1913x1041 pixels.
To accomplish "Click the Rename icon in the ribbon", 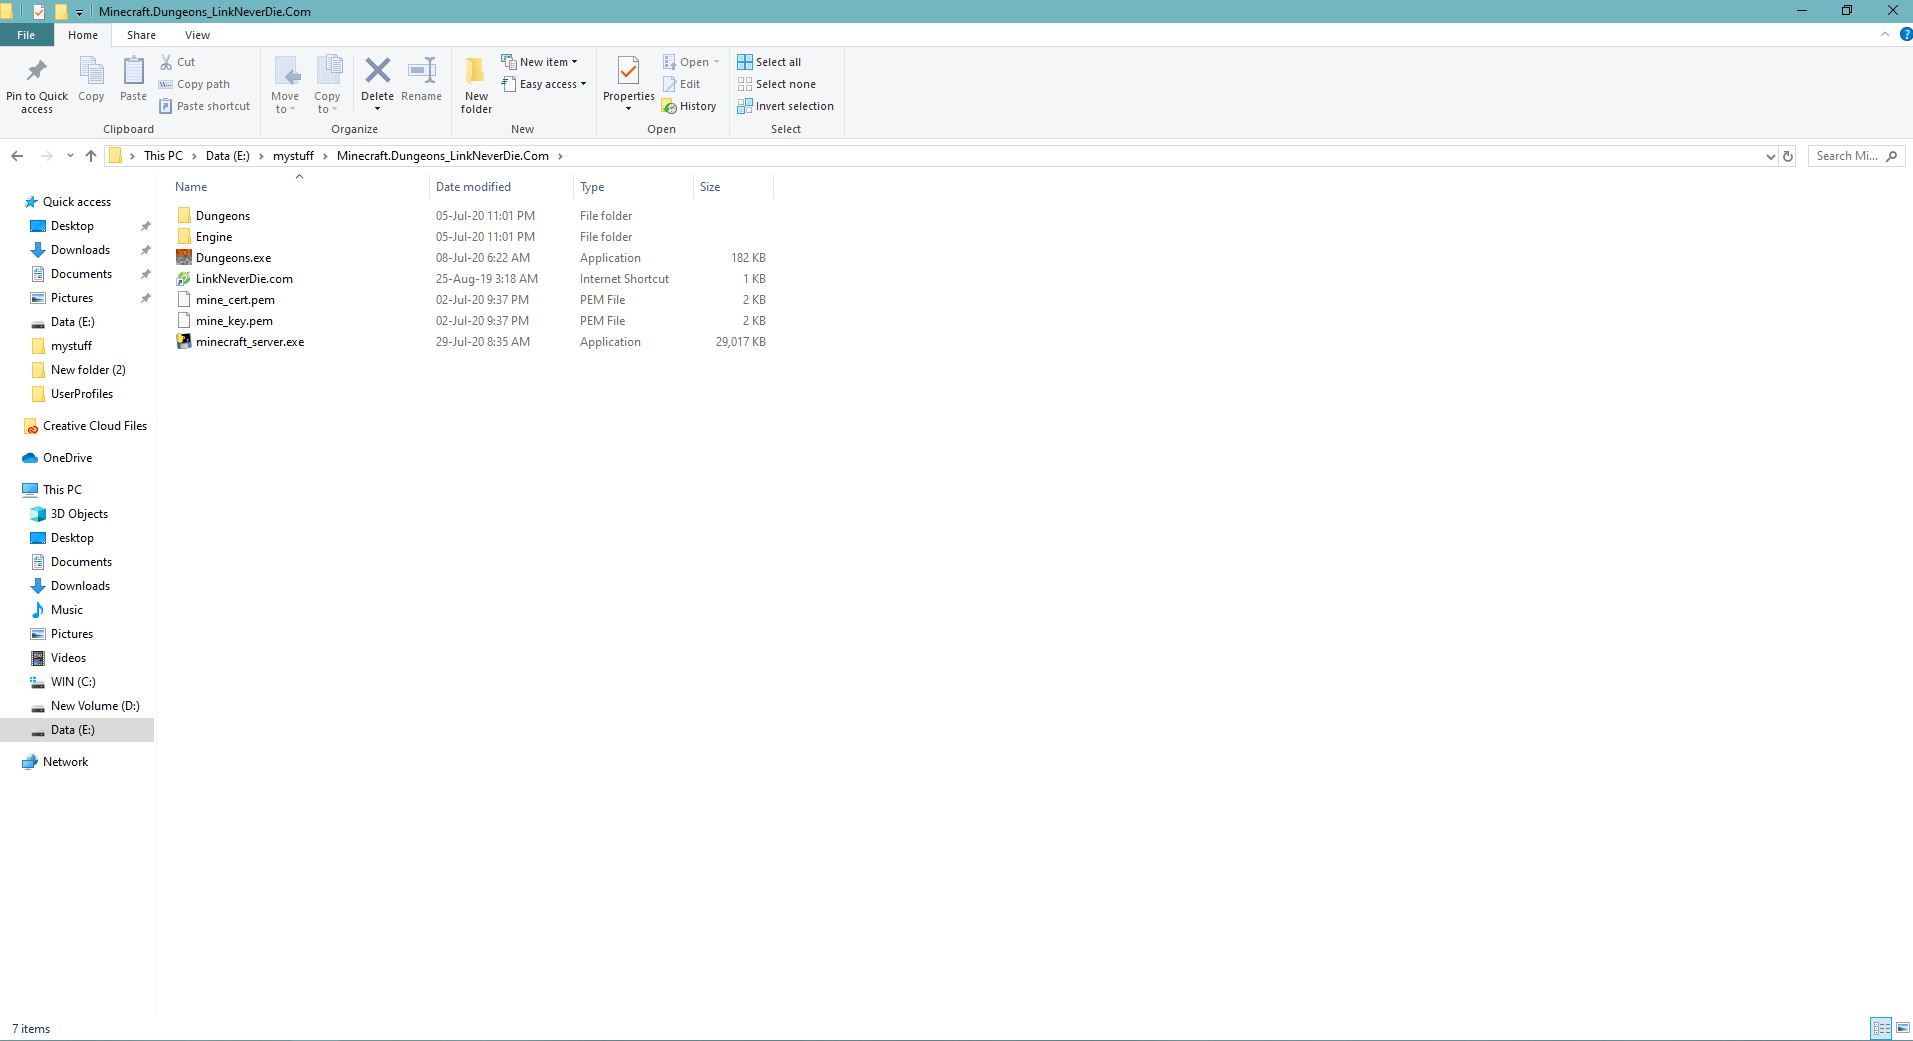I will coord(421,72).
